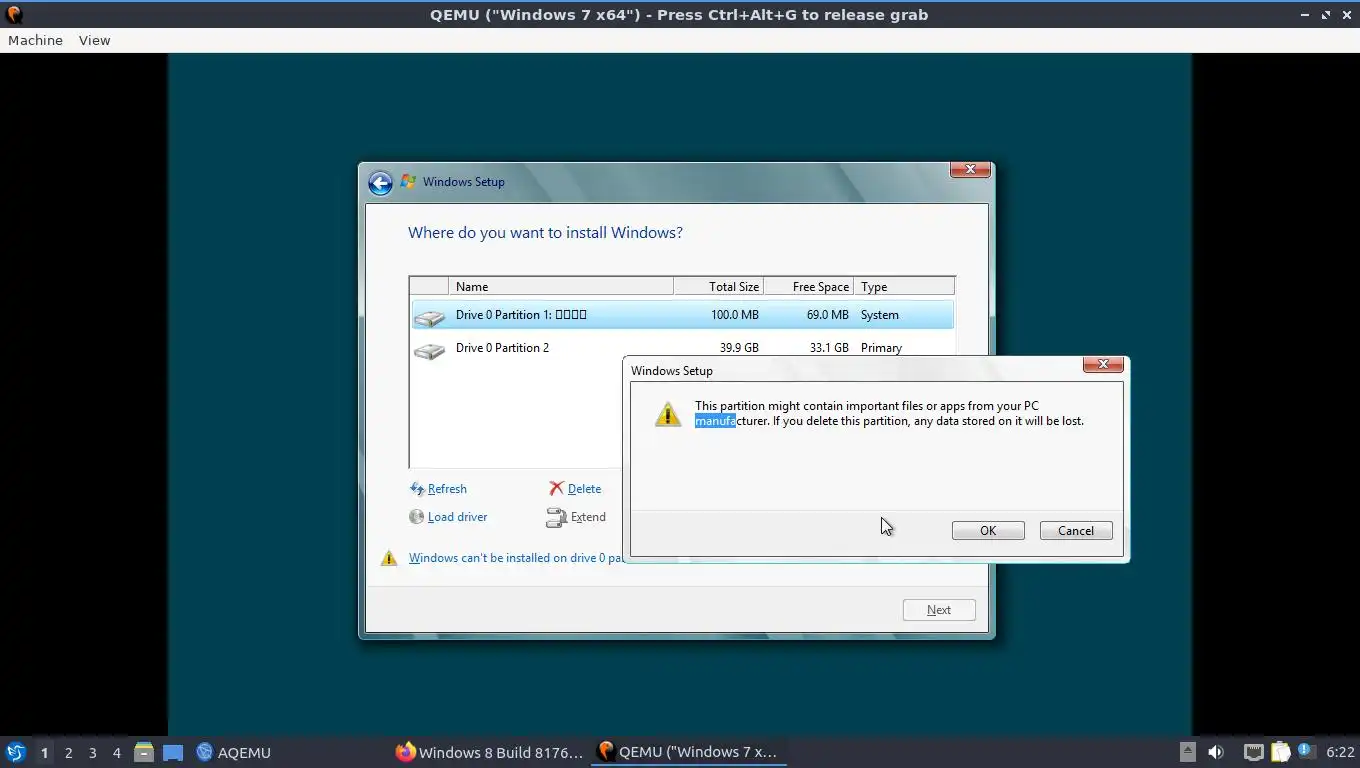Cancel the partition deletion warning

[1076, 531]
